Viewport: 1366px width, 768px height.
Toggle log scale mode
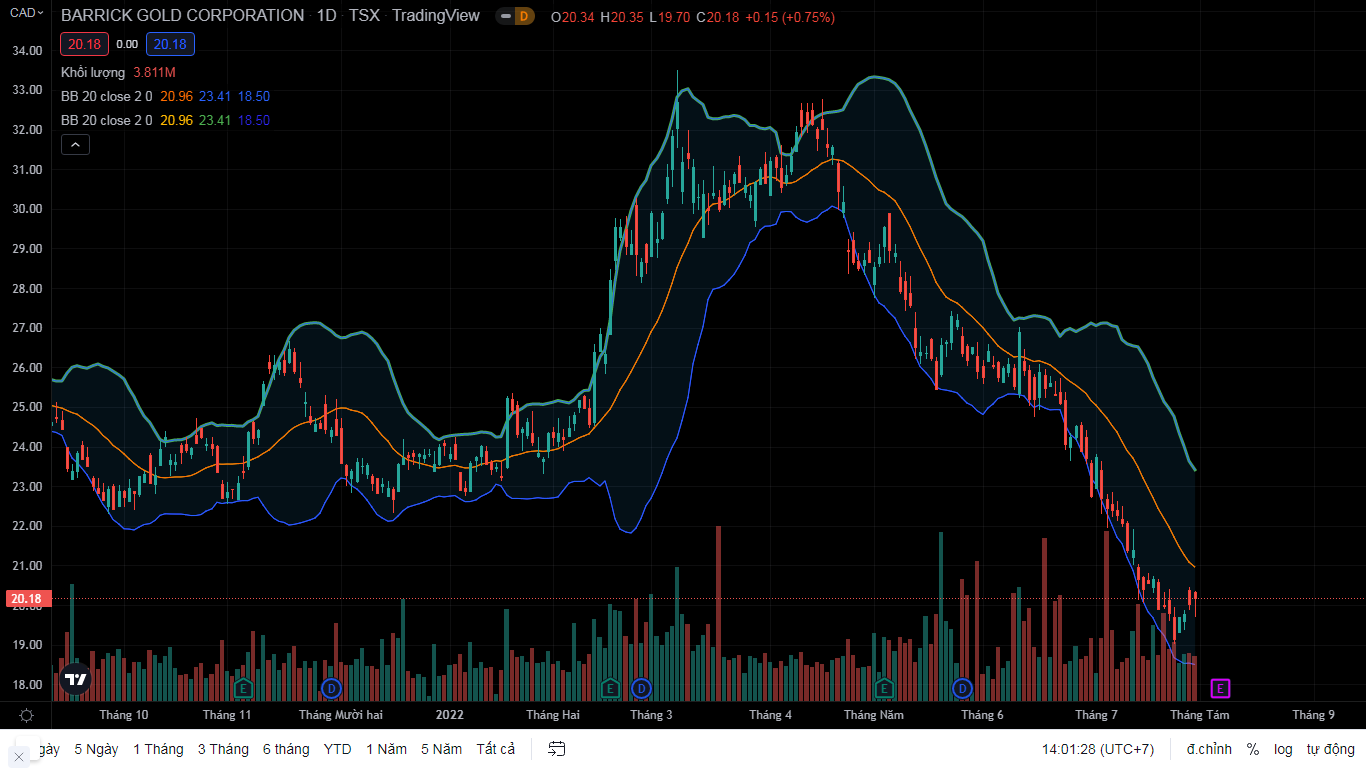pyautogui.click(x=1283, y=749)
